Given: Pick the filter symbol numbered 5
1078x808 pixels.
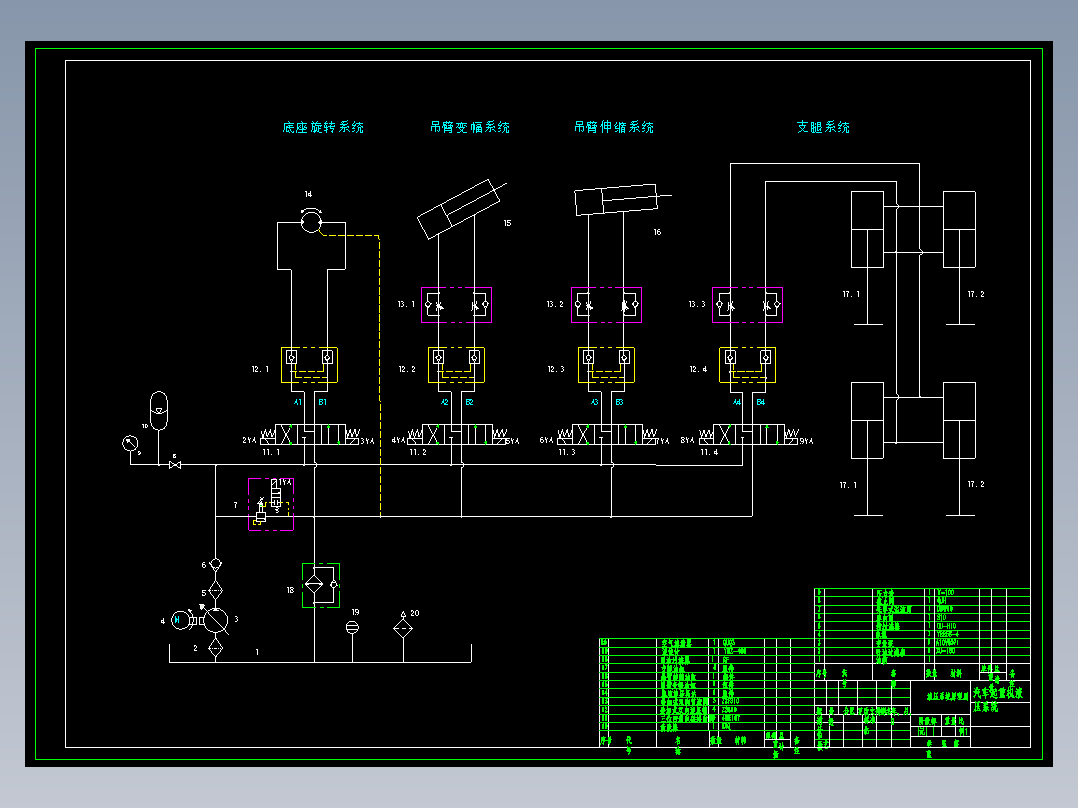Looking at the screenshot, I should [216, 591].
